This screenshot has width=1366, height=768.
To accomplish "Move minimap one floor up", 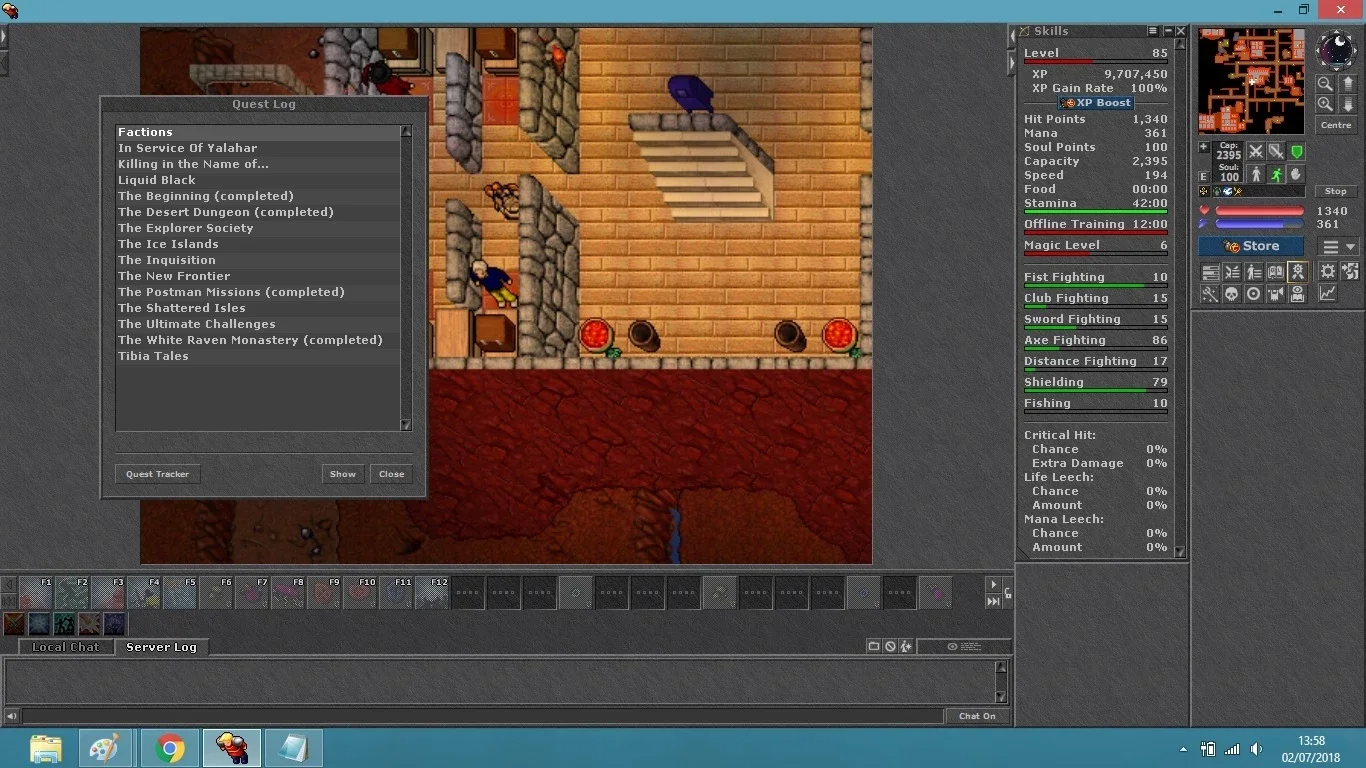I will 1348,84.
